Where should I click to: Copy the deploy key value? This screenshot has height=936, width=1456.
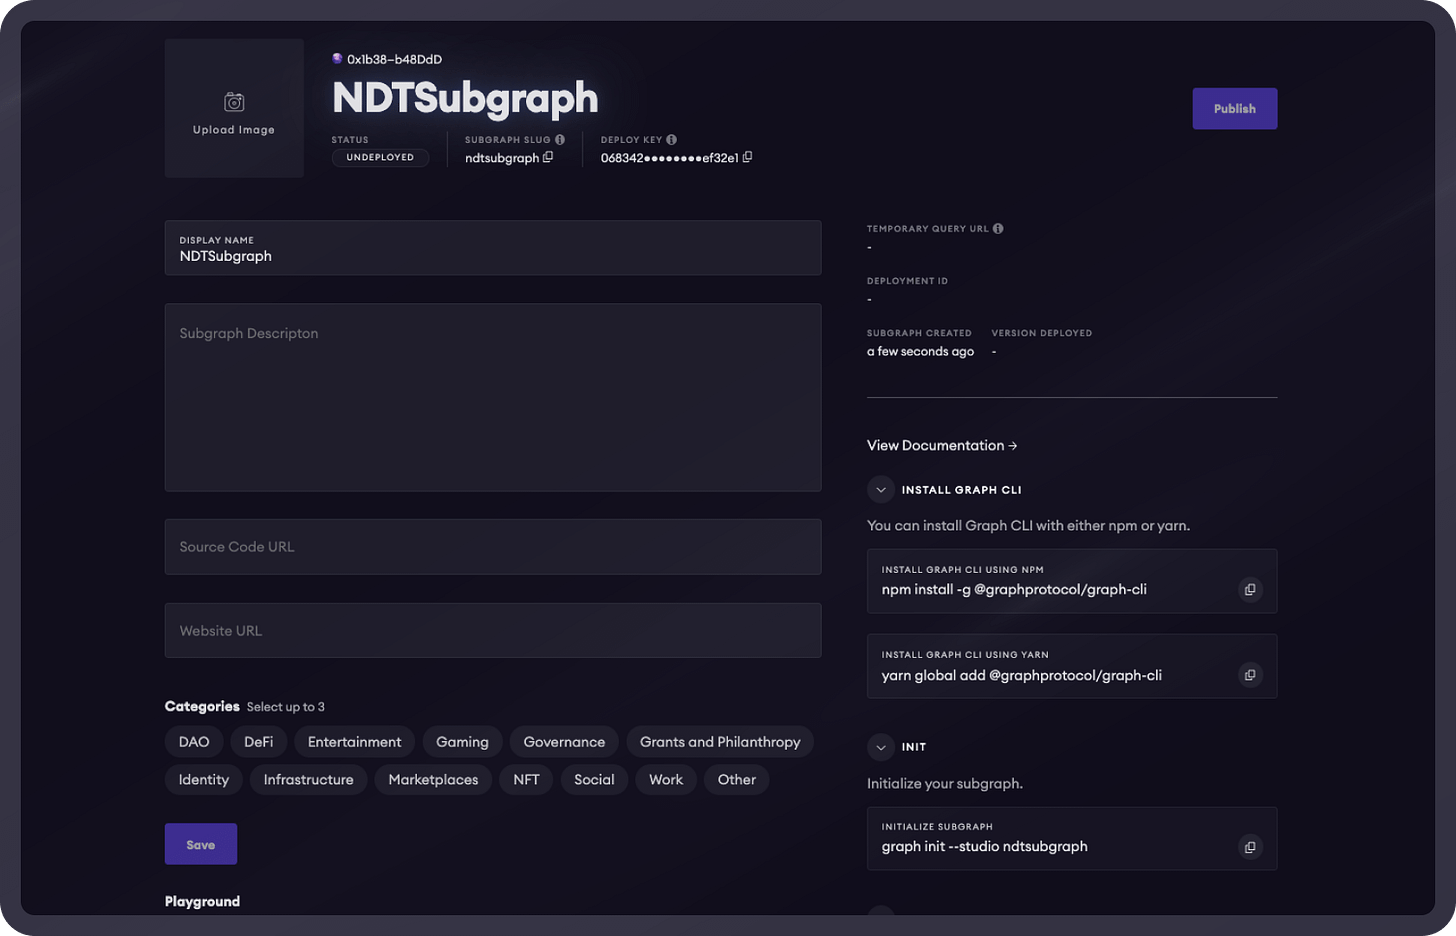[748, 157]
